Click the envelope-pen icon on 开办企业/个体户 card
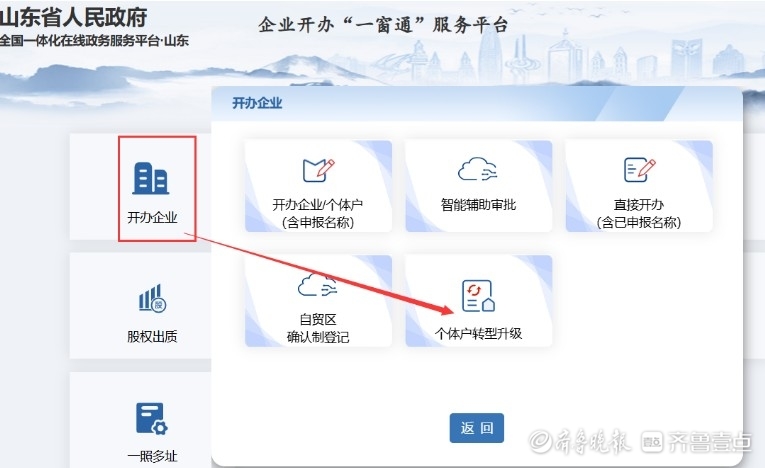 point(317,169)
